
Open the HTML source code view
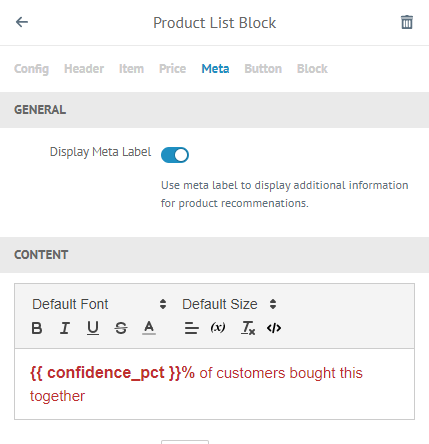click(274, 328)
